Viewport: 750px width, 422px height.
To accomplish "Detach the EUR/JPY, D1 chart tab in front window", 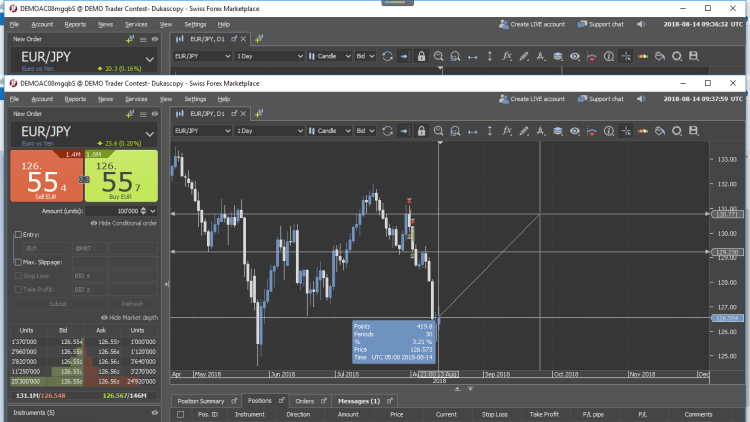I will click(x=234, y=113).
